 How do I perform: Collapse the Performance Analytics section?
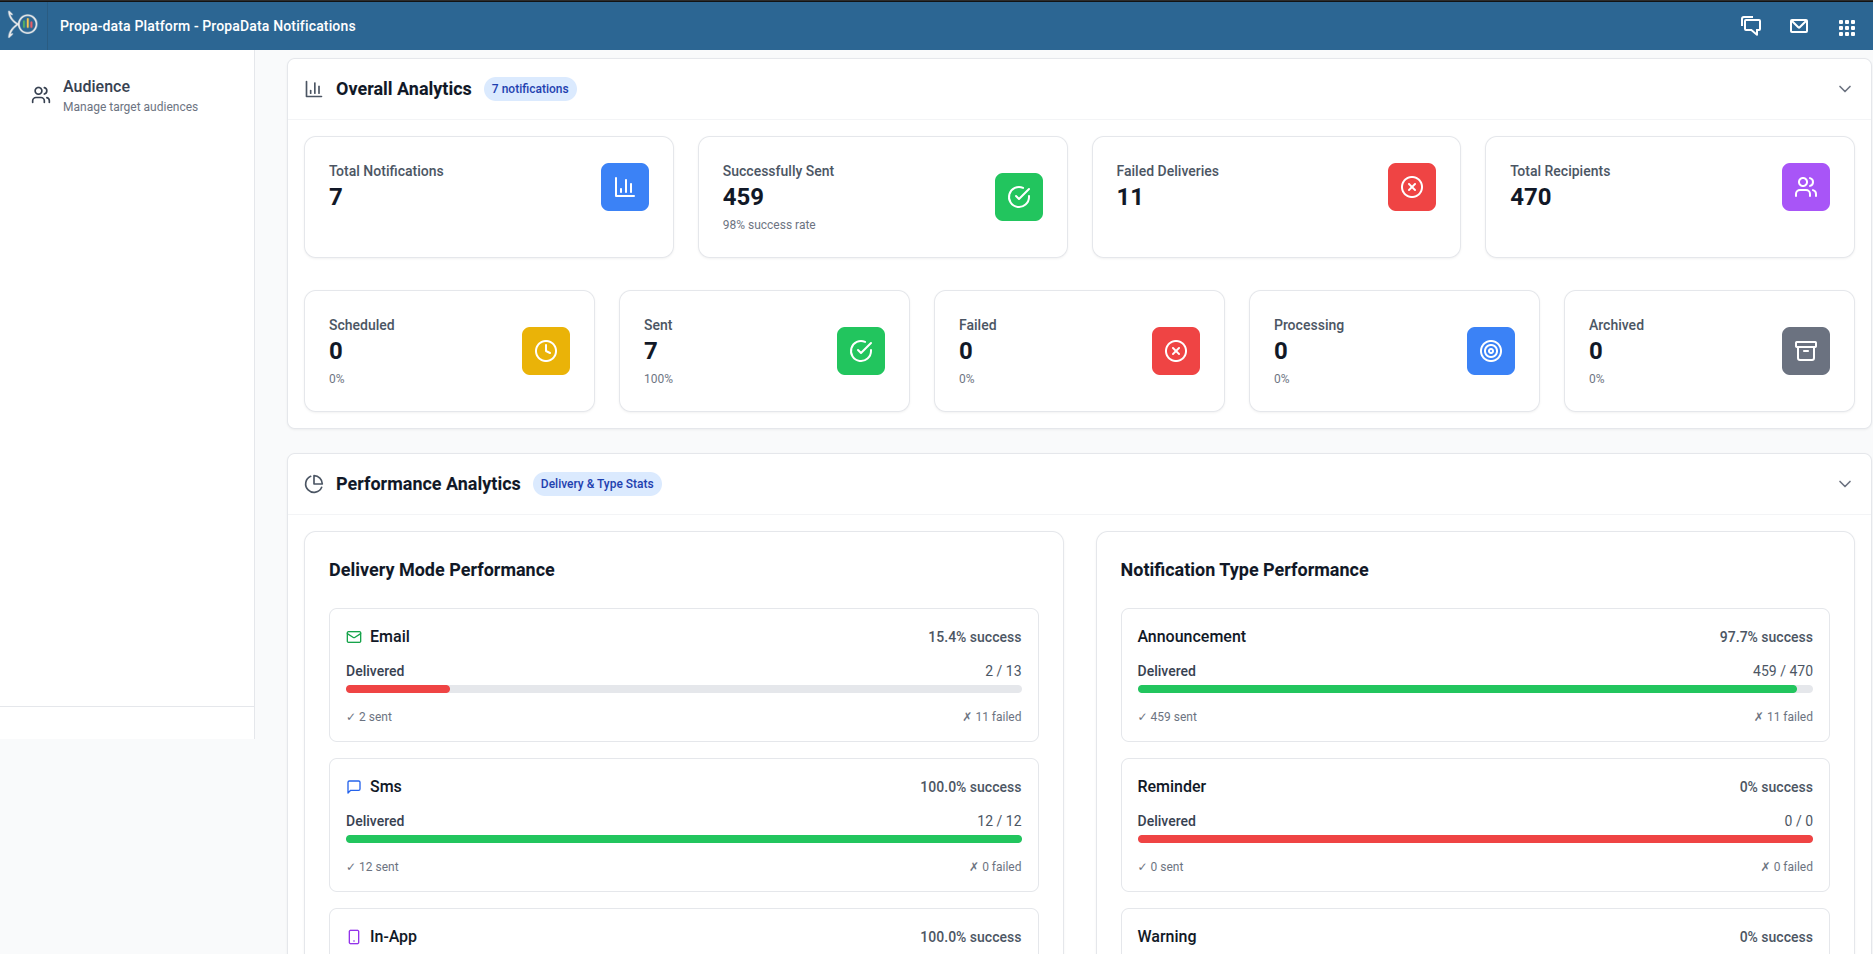(x=1844, y=483)
